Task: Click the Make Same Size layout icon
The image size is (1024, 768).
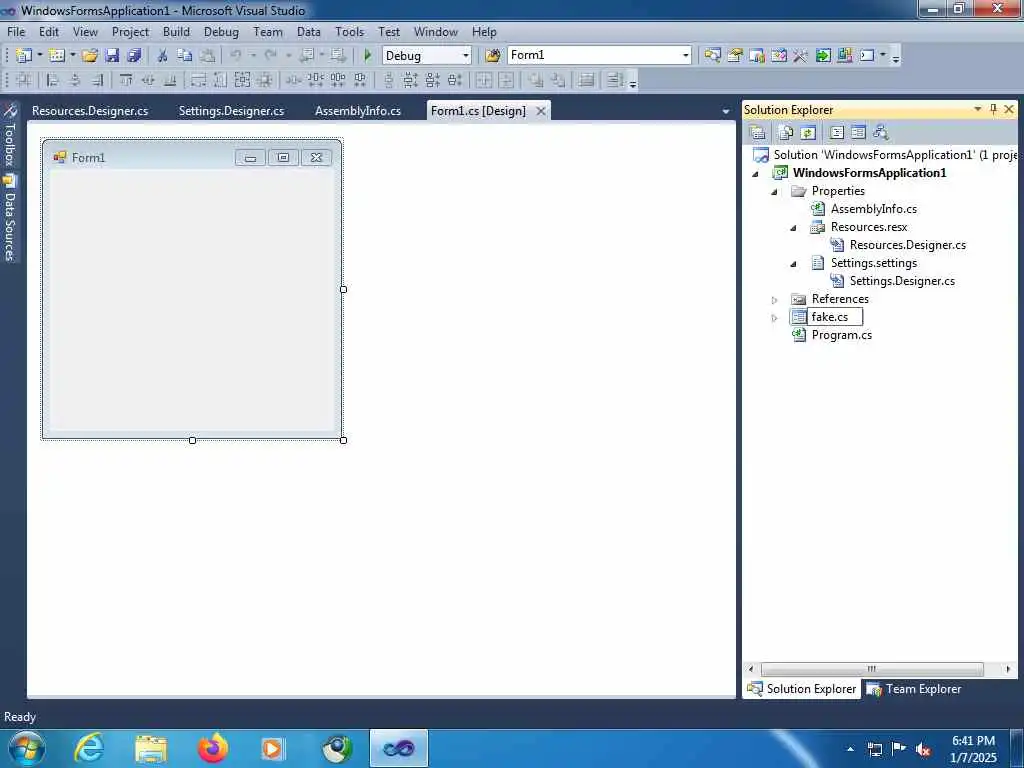Action: coord(242,80)
